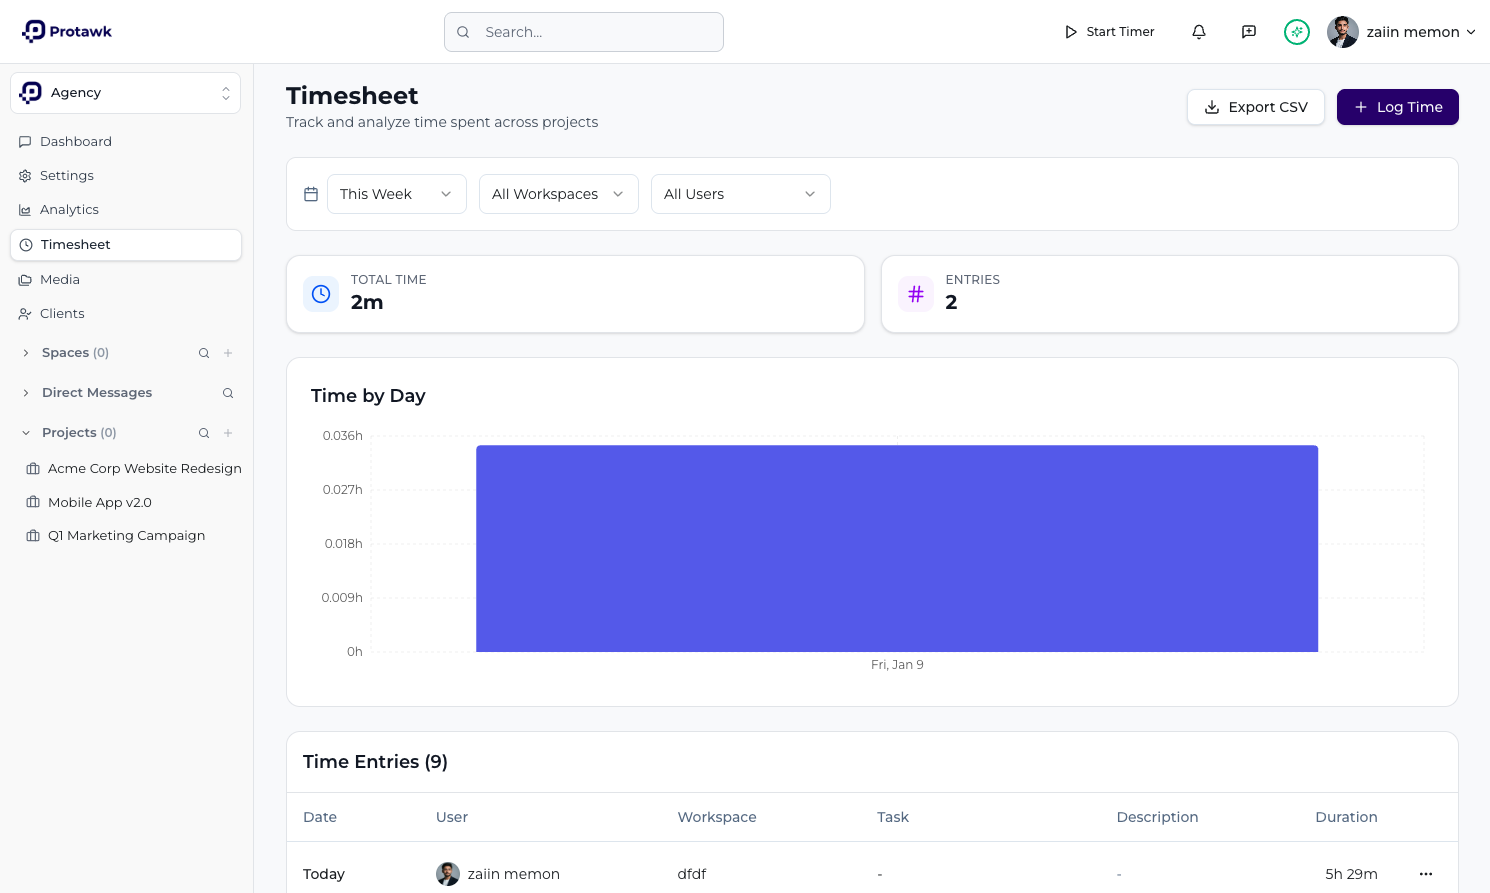Click the plus icon beside Spaces

click(x=227, y=352)
